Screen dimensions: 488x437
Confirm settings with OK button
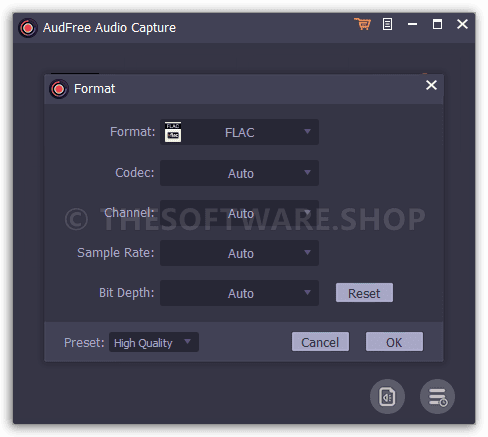394,342
